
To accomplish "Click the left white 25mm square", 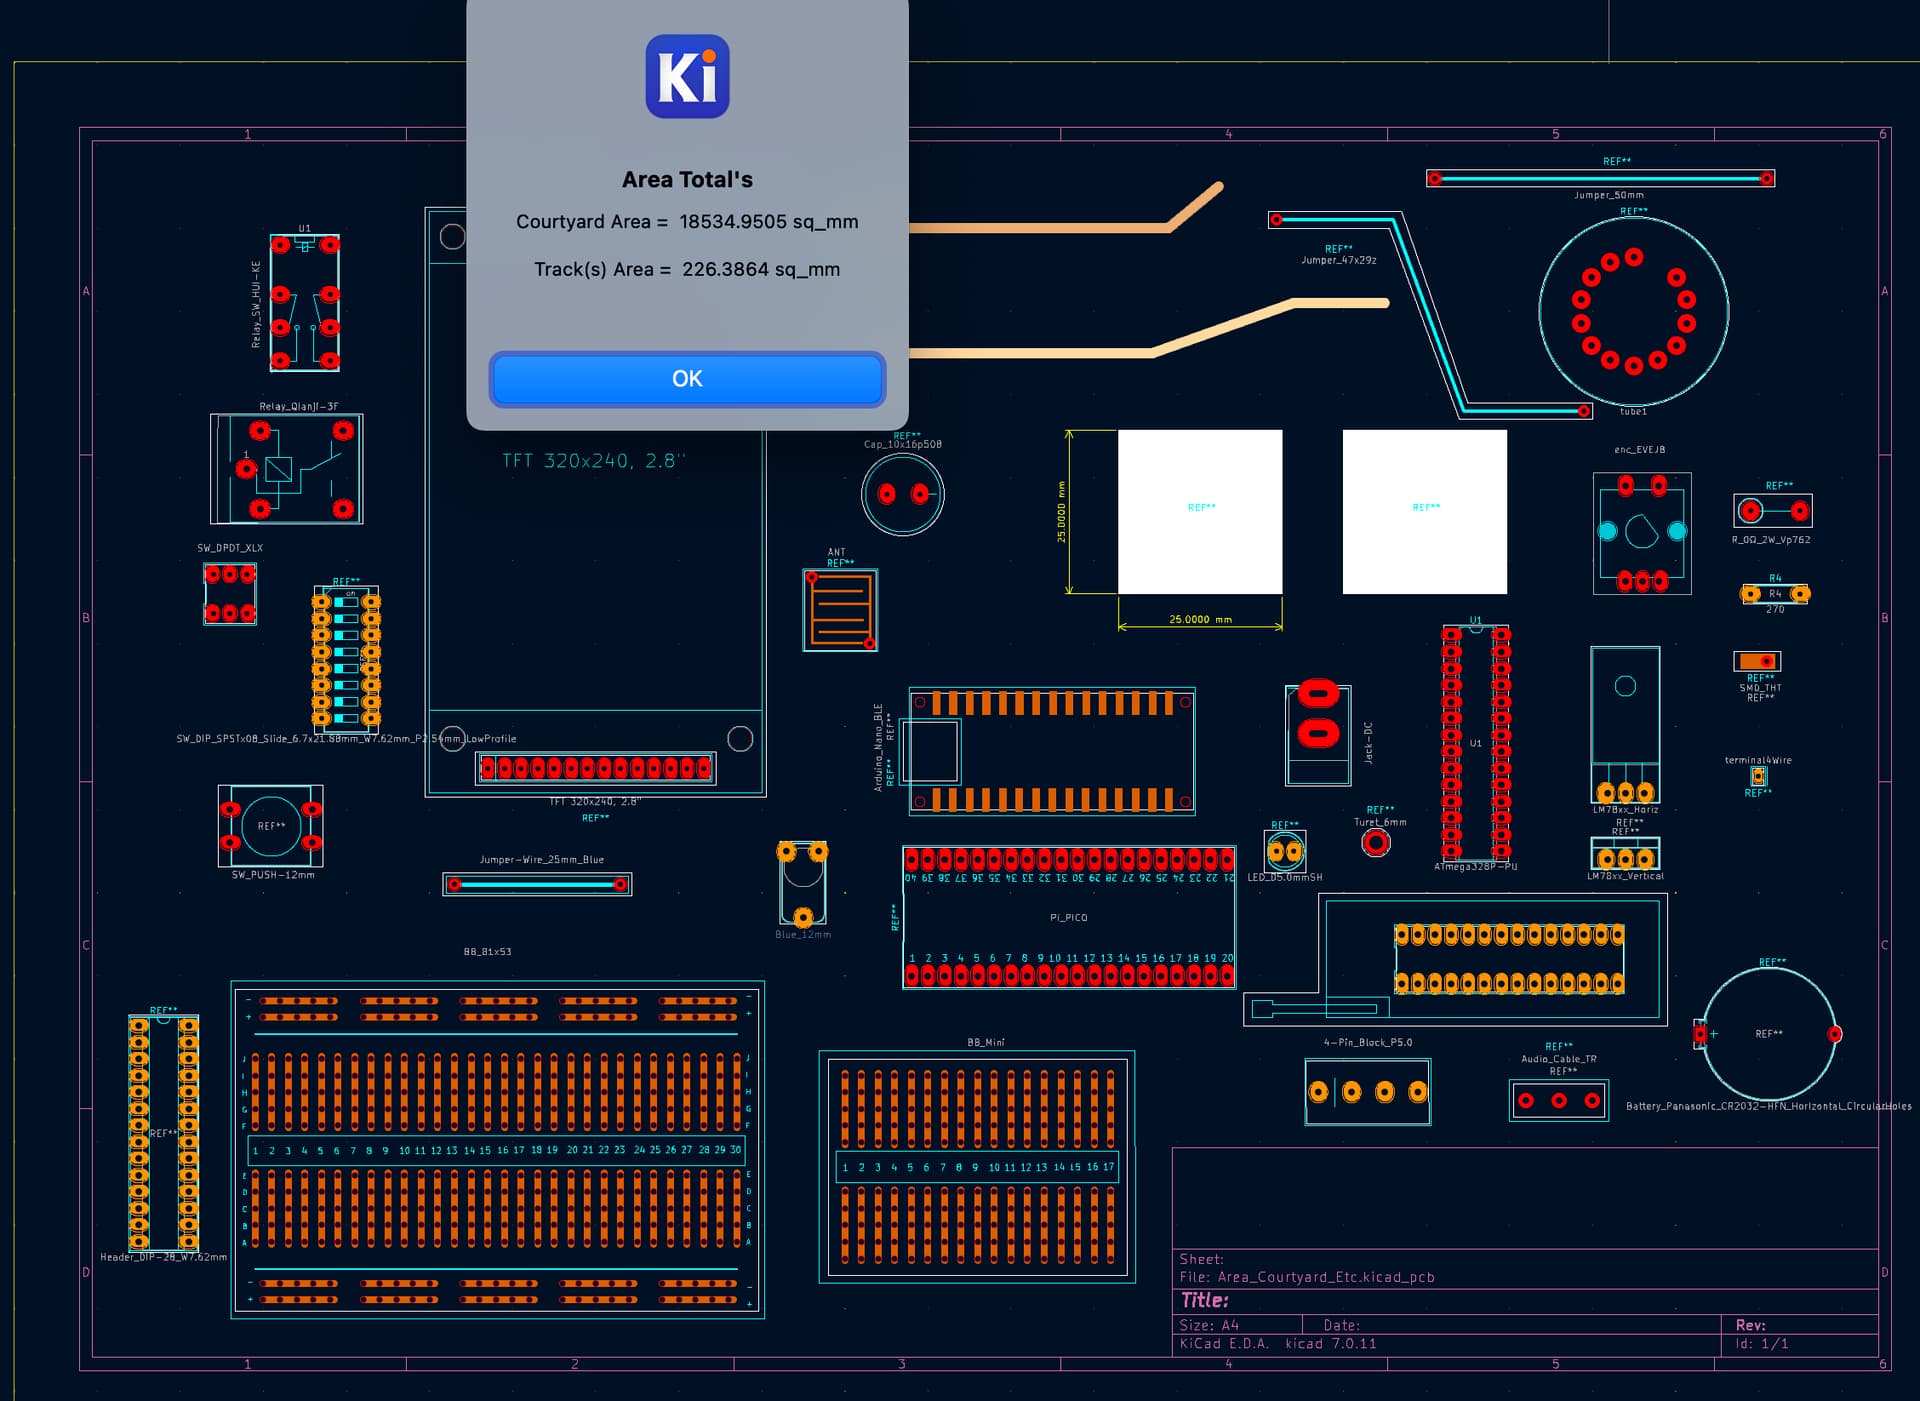I will pos(1200,512).
